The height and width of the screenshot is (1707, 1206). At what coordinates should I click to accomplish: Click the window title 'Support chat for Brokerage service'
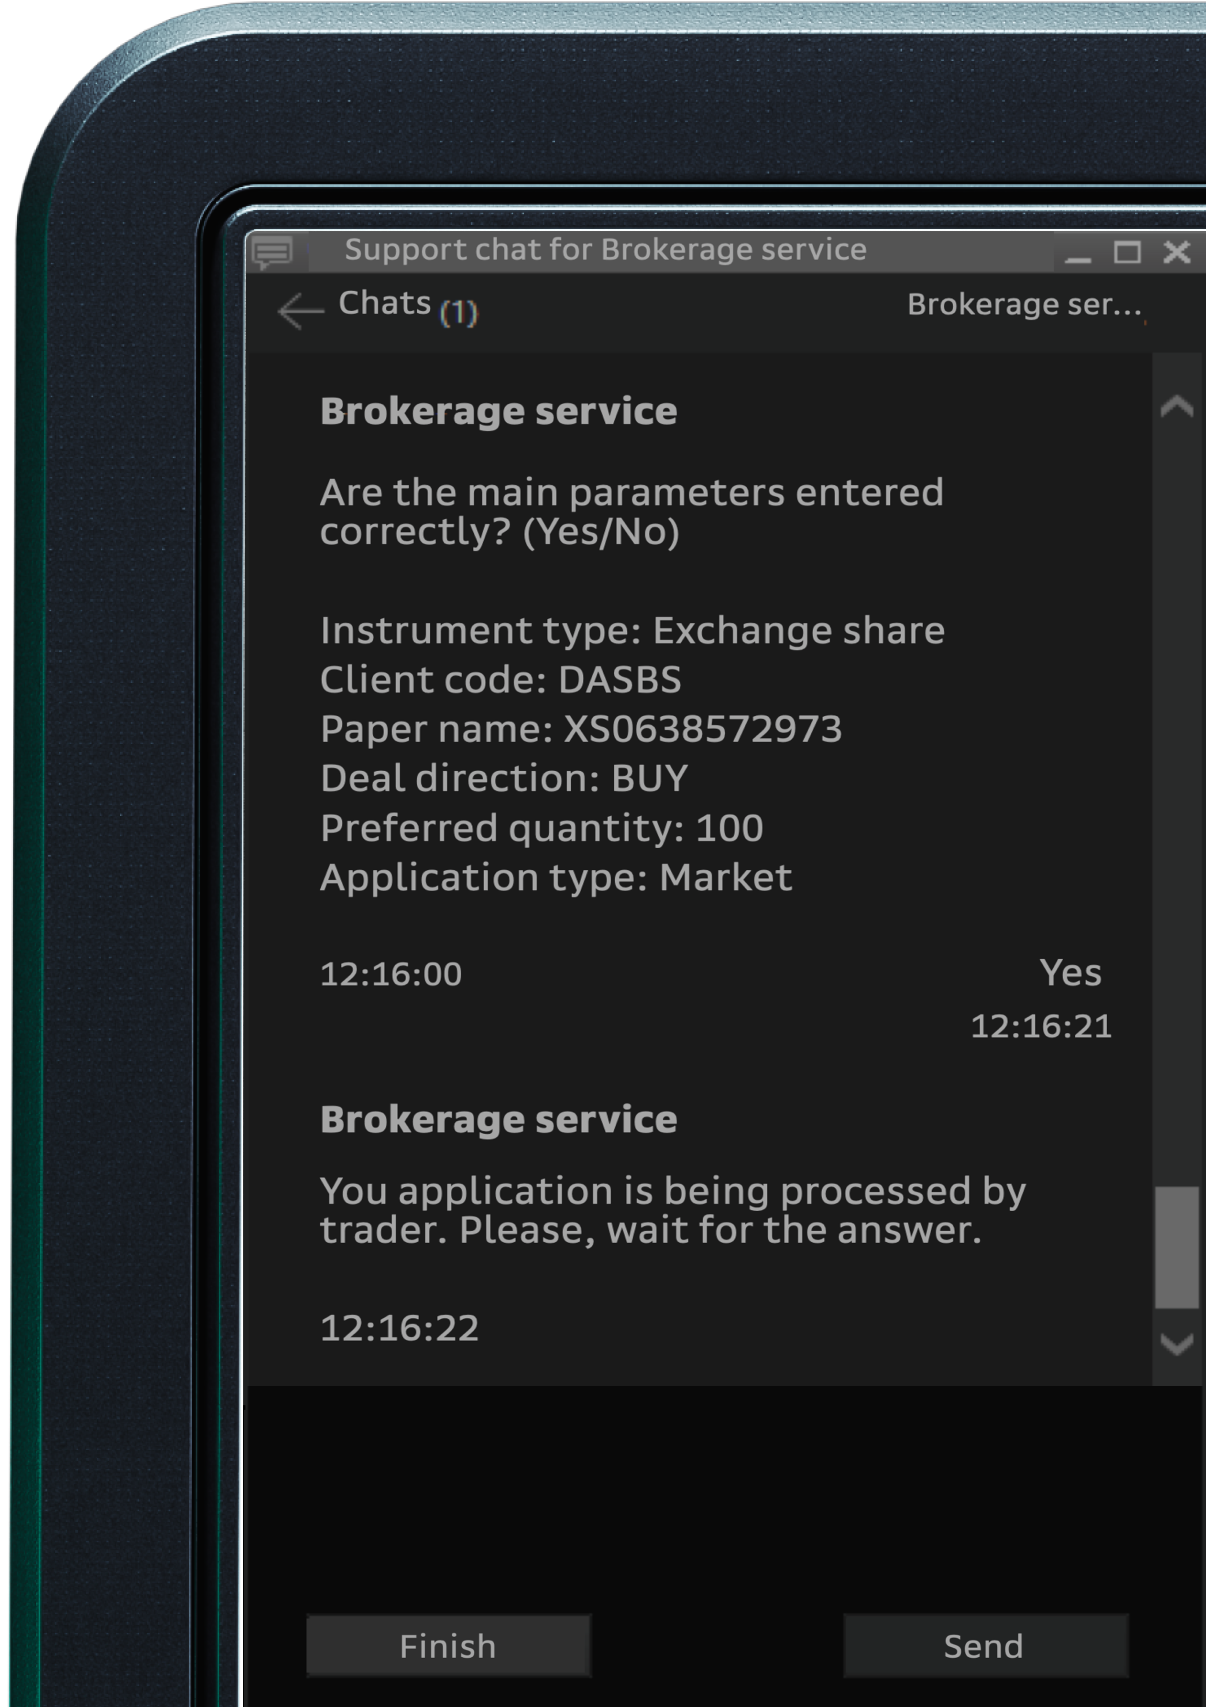coord(605,250)
